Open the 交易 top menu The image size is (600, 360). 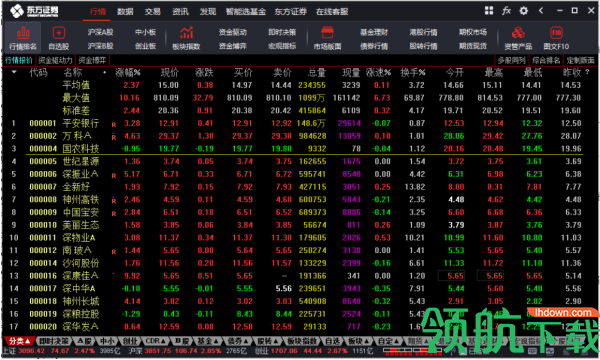[x=153, y=11]
